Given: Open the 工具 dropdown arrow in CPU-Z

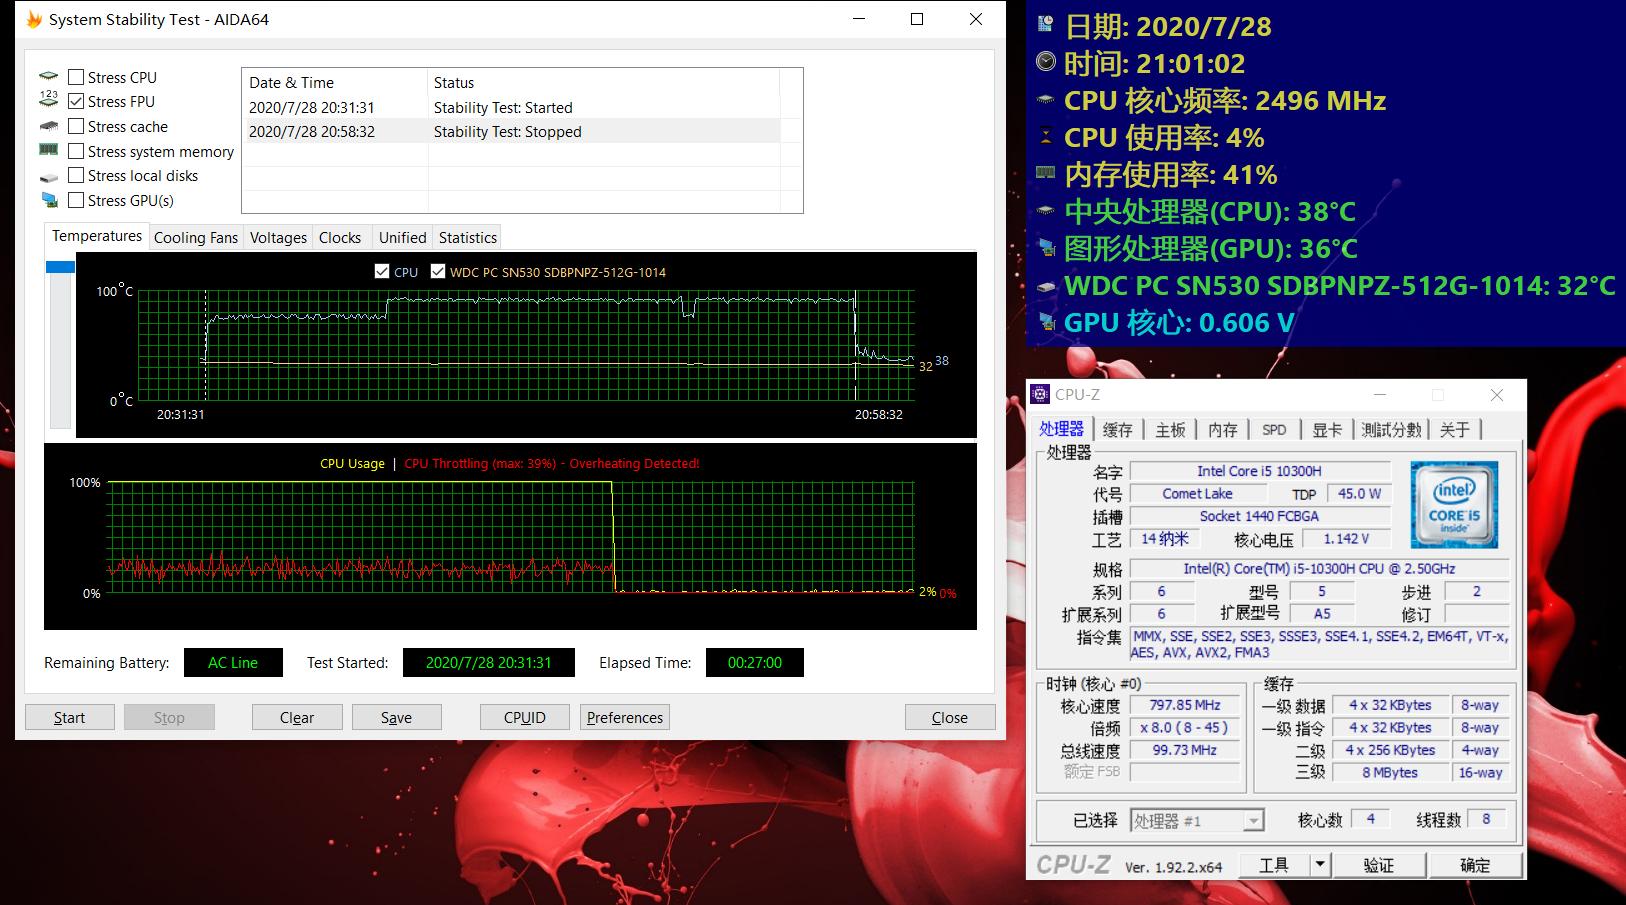Looking at the screenshot, I should click(1320, 865).
